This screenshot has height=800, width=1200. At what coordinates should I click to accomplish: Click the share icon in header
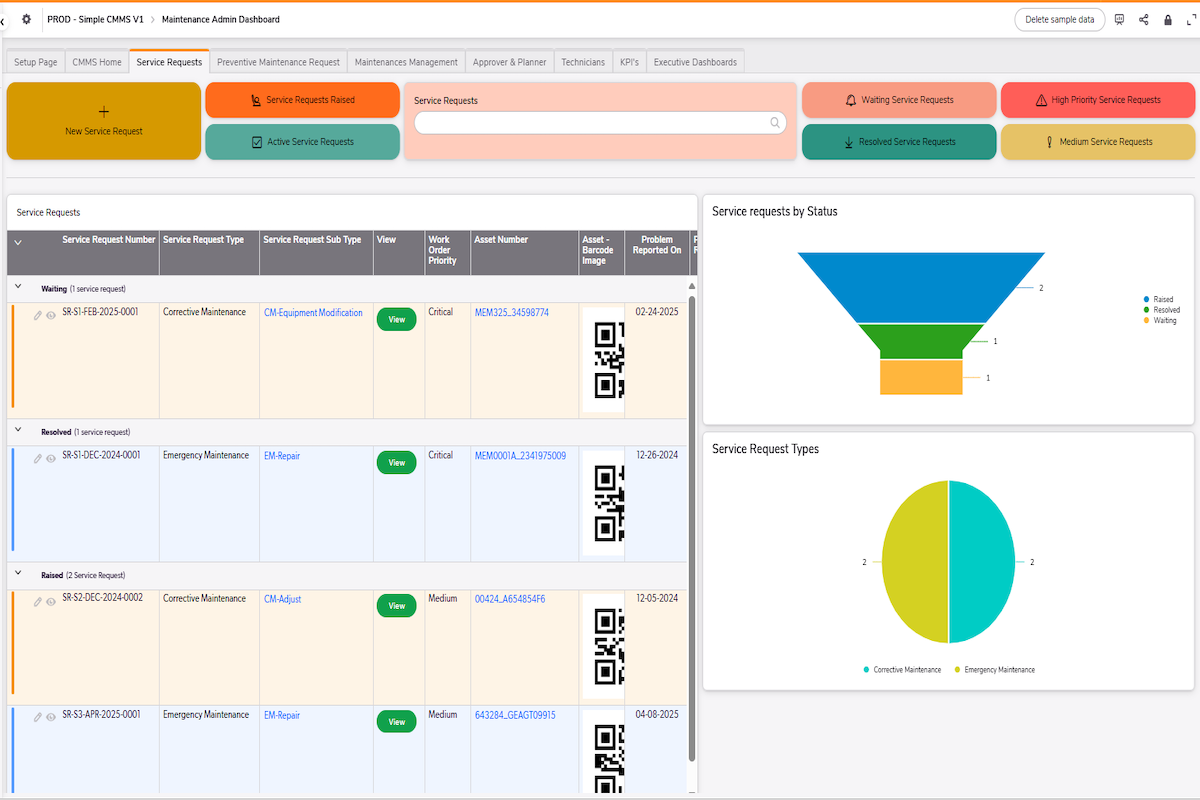coord(1143,19)
